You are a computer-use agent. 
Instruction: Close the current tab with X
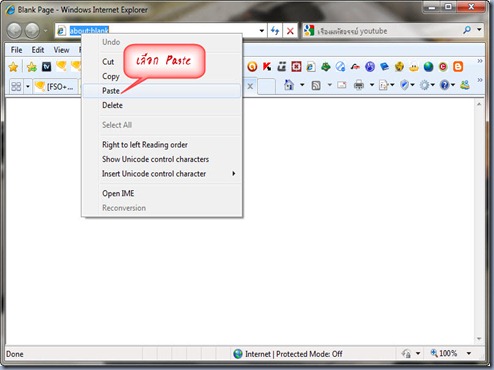pos(250,87)
